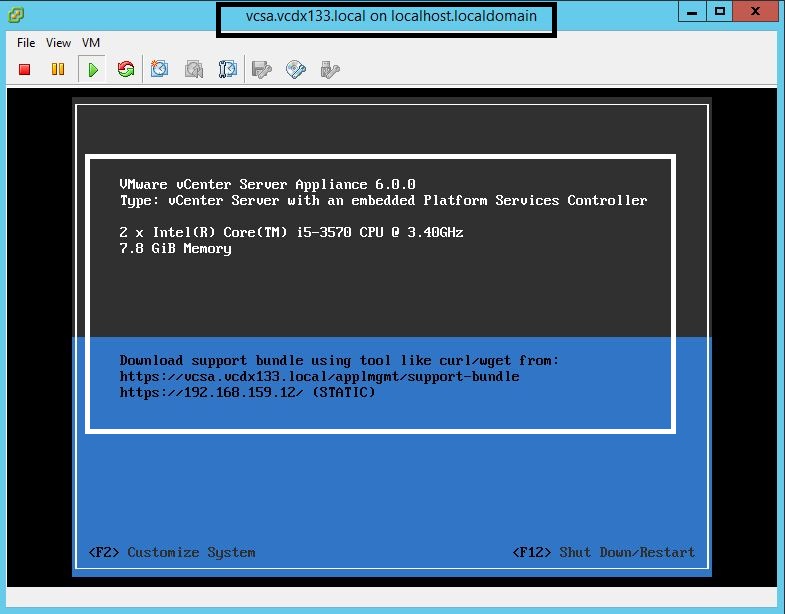Open the View menu
This screenshot has height=614, width=785.
pos(59,43)
